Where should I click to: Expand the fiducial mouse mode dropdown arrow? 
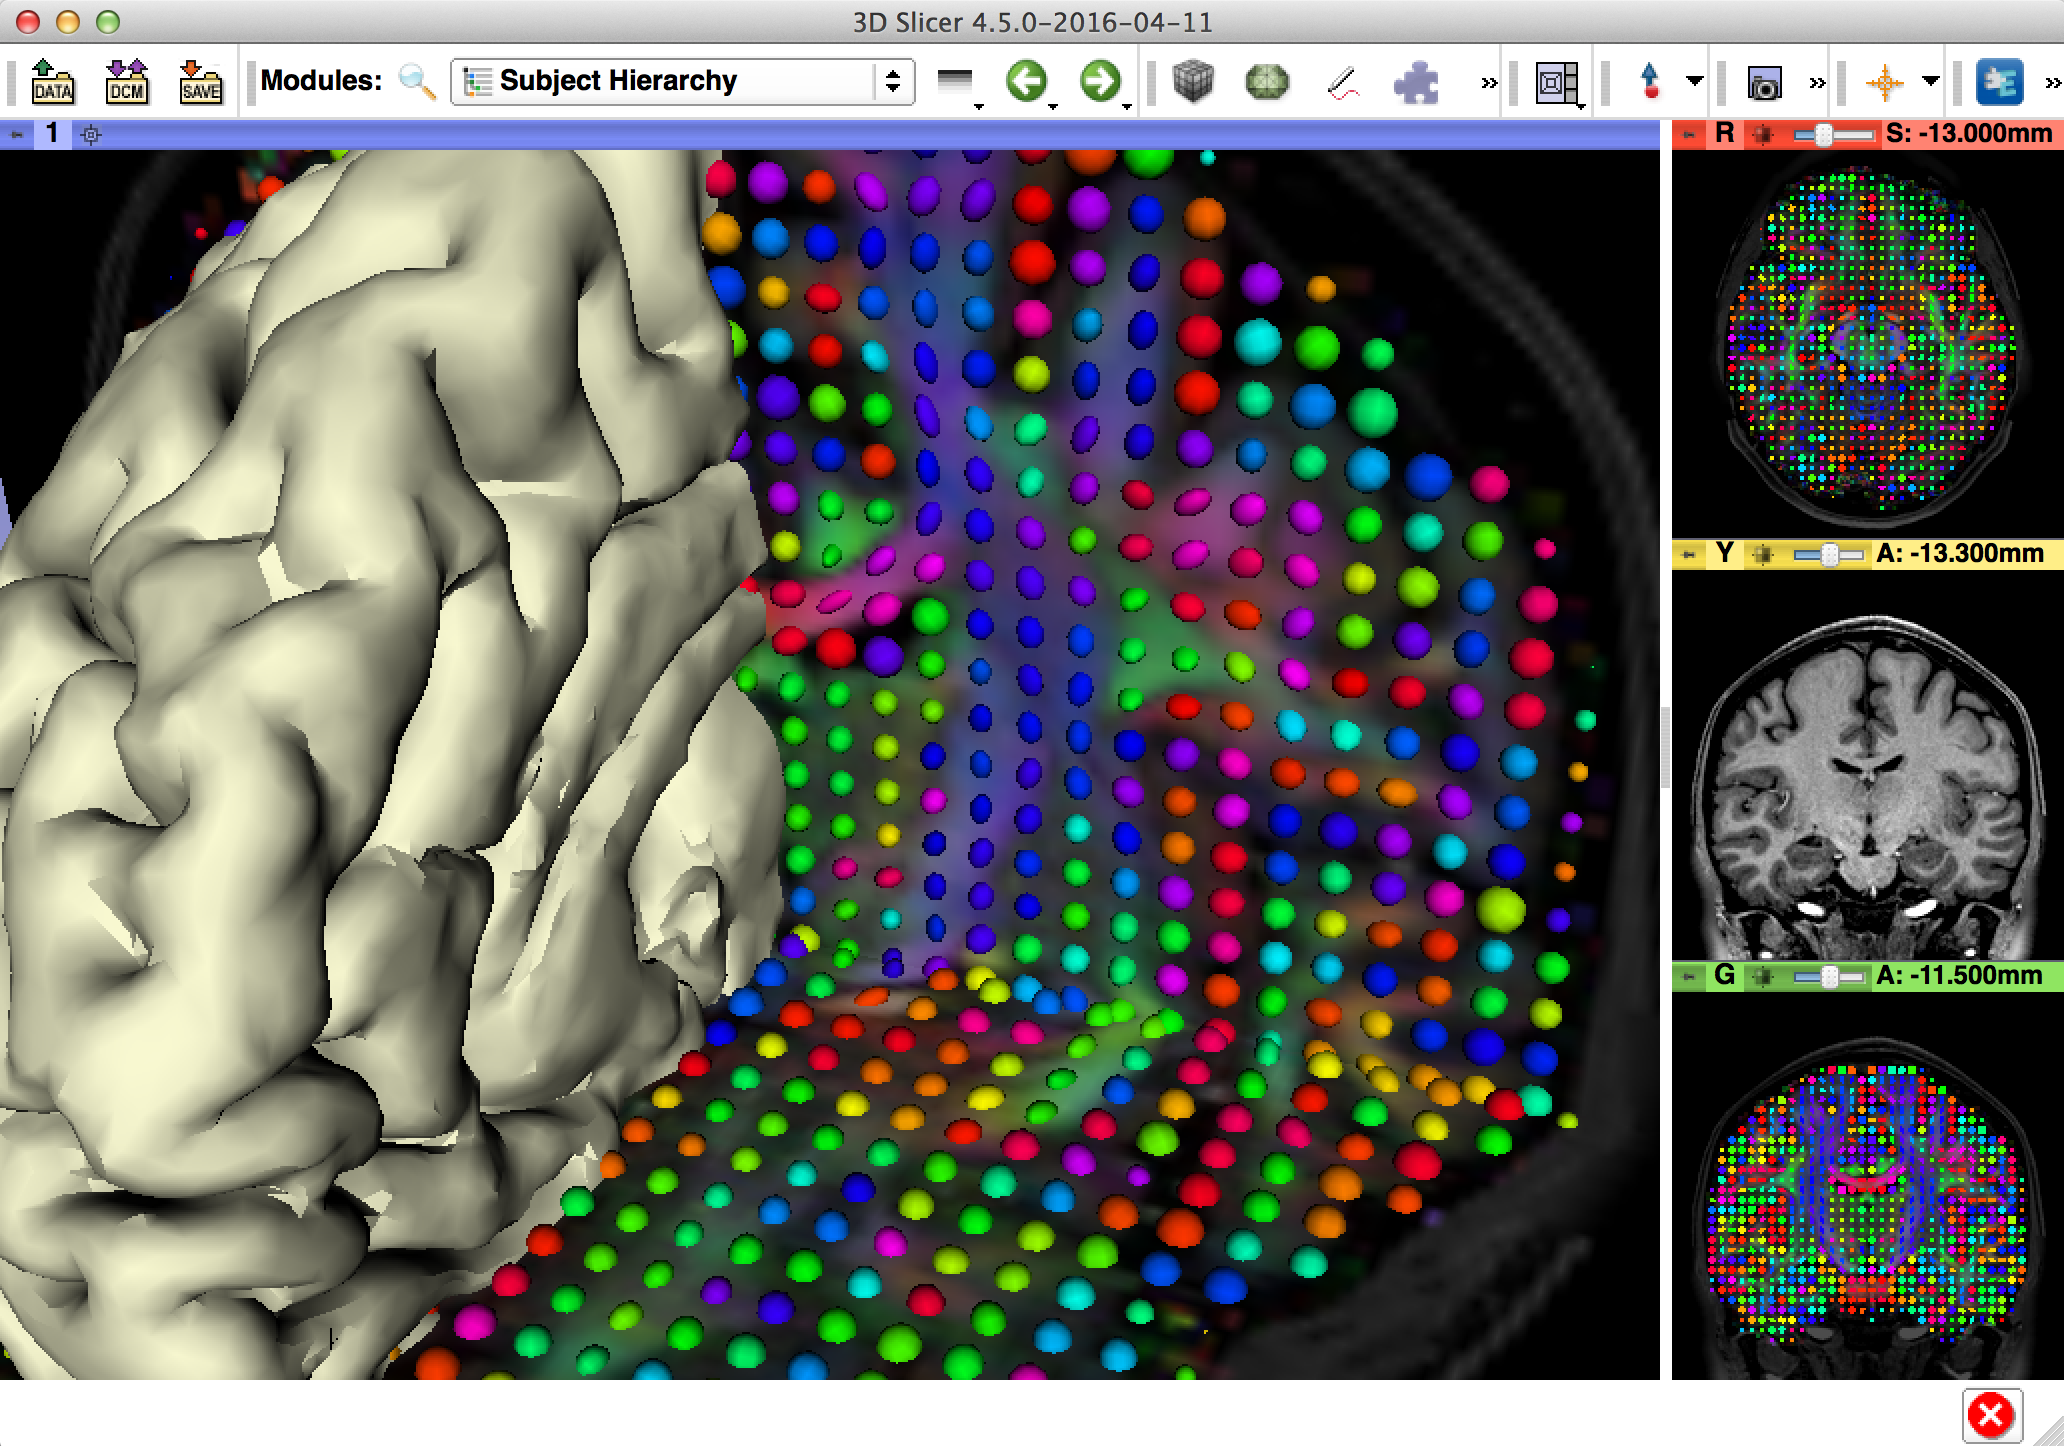tap(1695, 81)
